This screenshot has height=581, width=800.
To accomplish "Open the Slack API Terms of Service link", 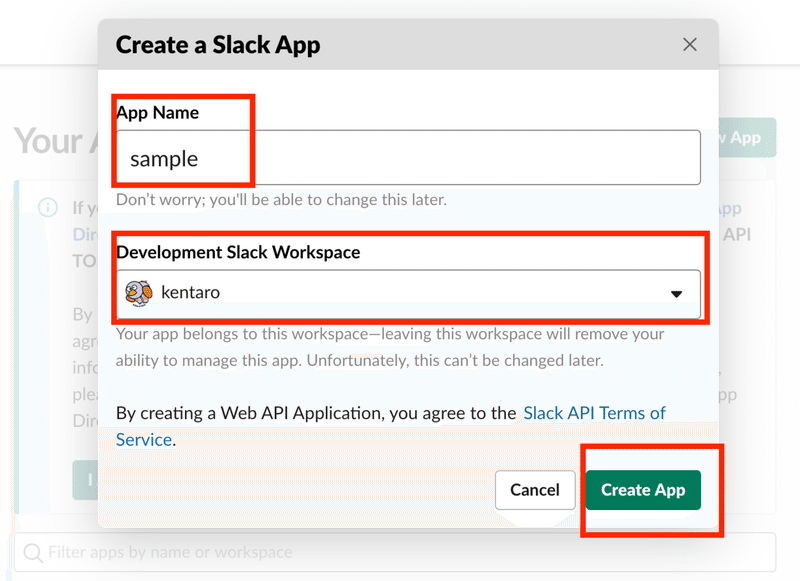I will pyautogui.click(x=594, y=413).
